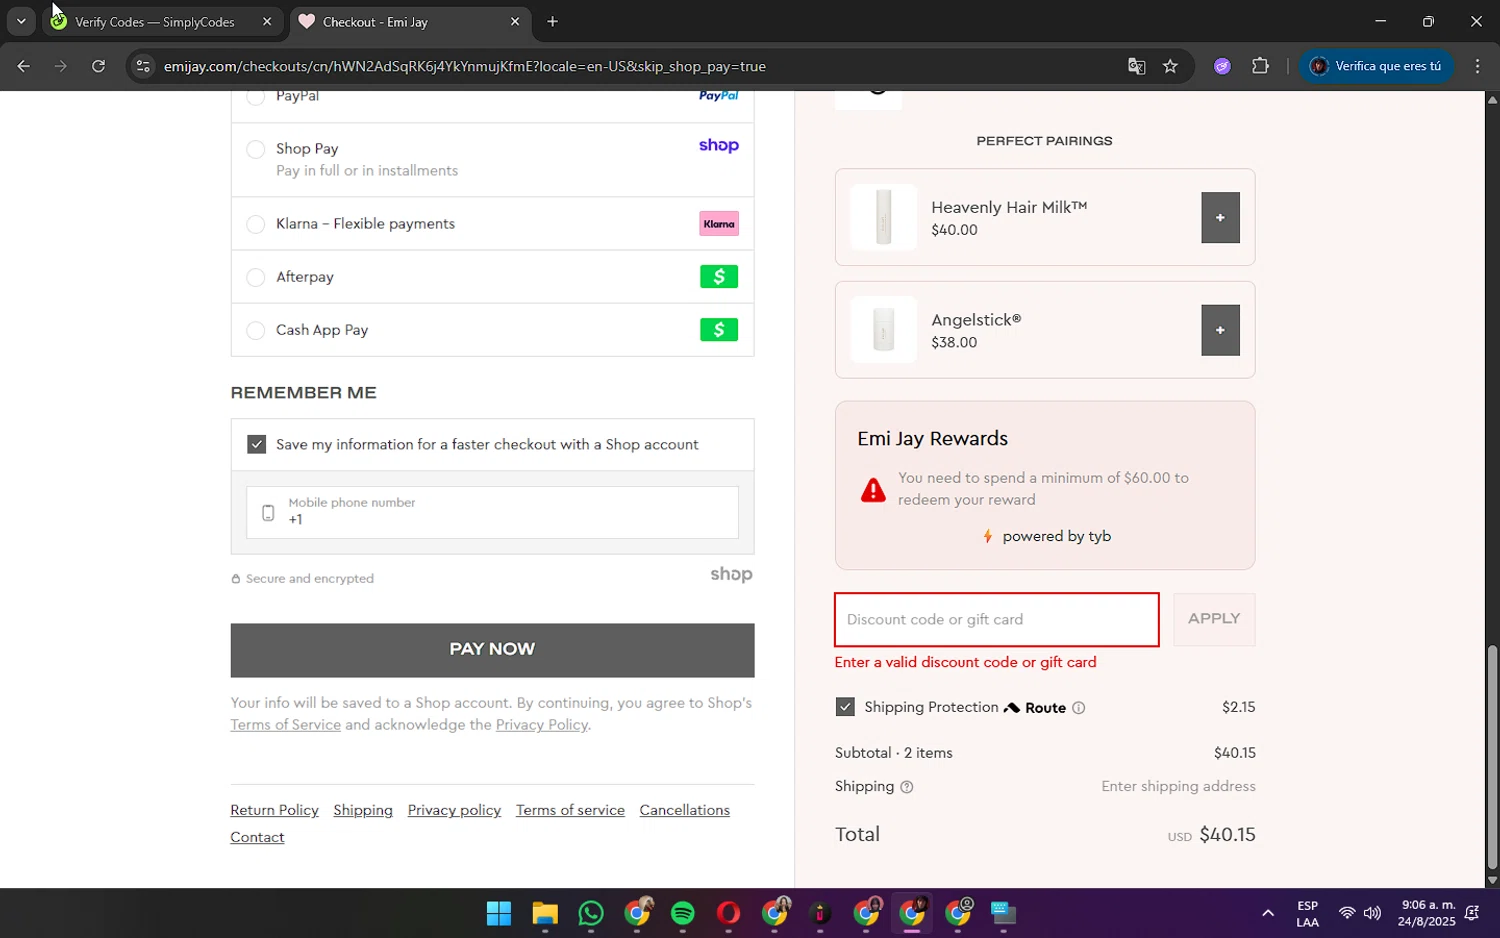Click the Afterpay green dollar icon

tap(719, 277)
